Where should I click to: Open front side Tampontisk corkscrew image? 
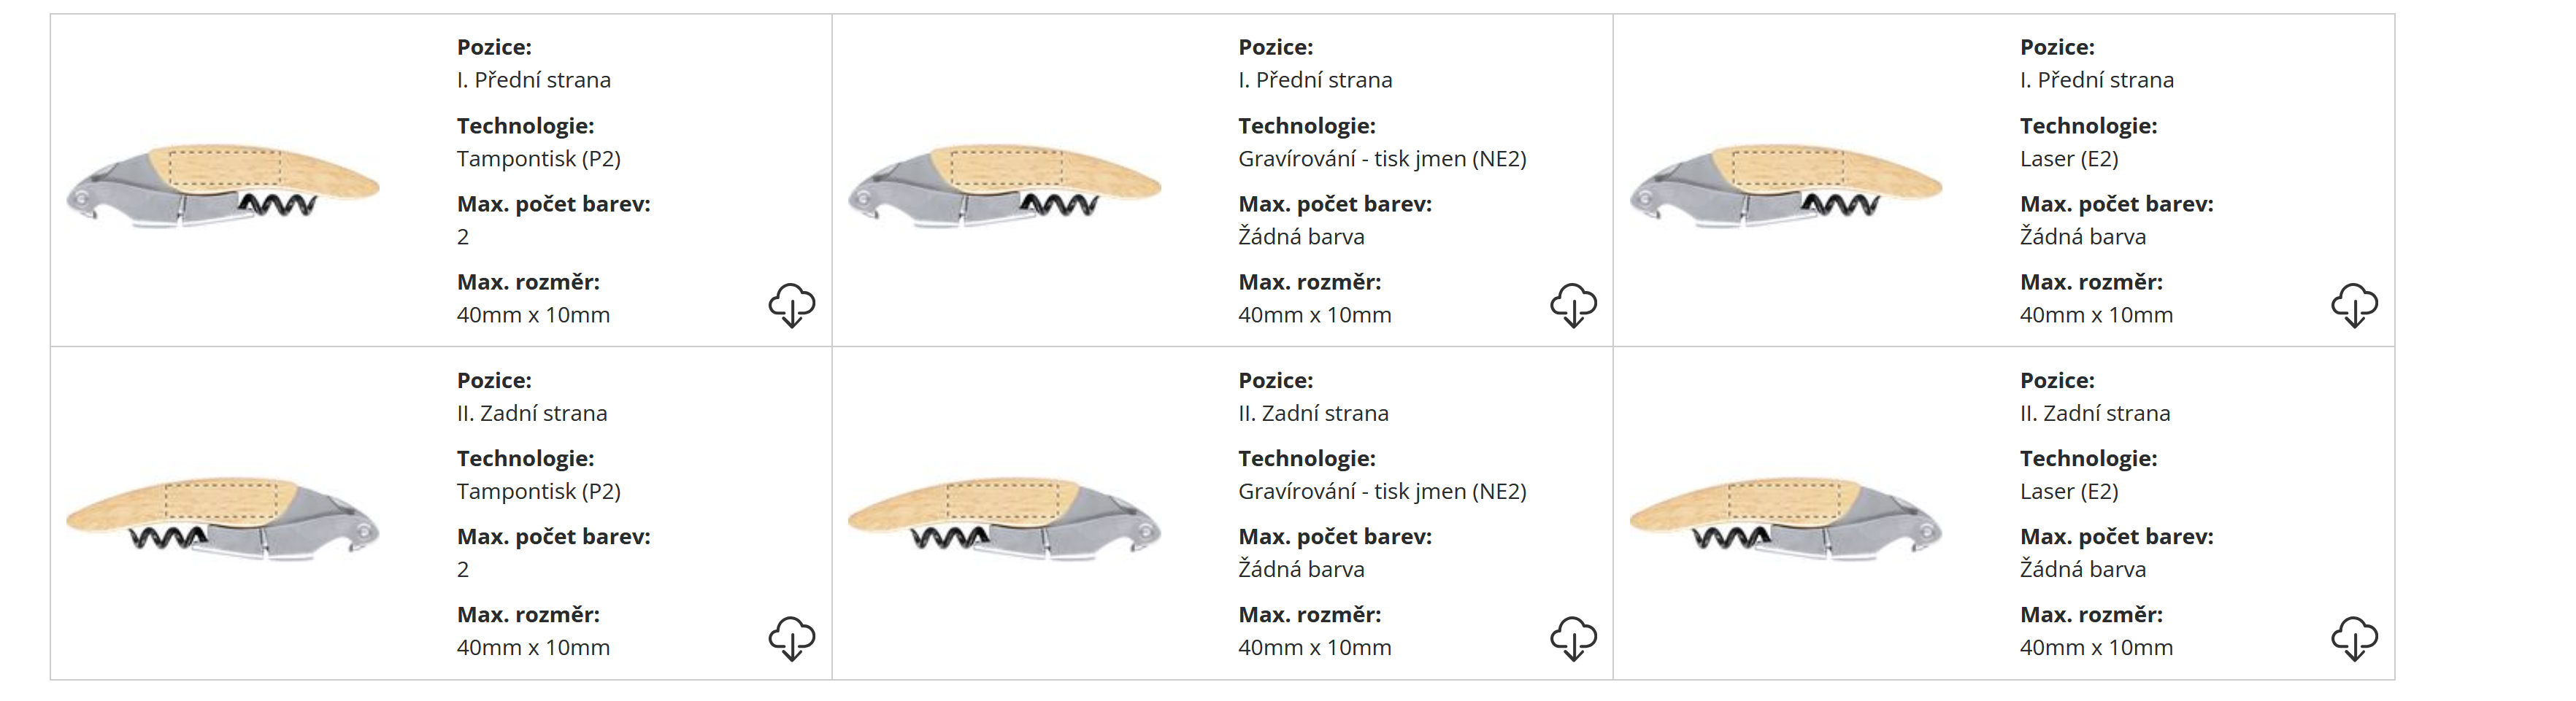[x=223, y=186]
